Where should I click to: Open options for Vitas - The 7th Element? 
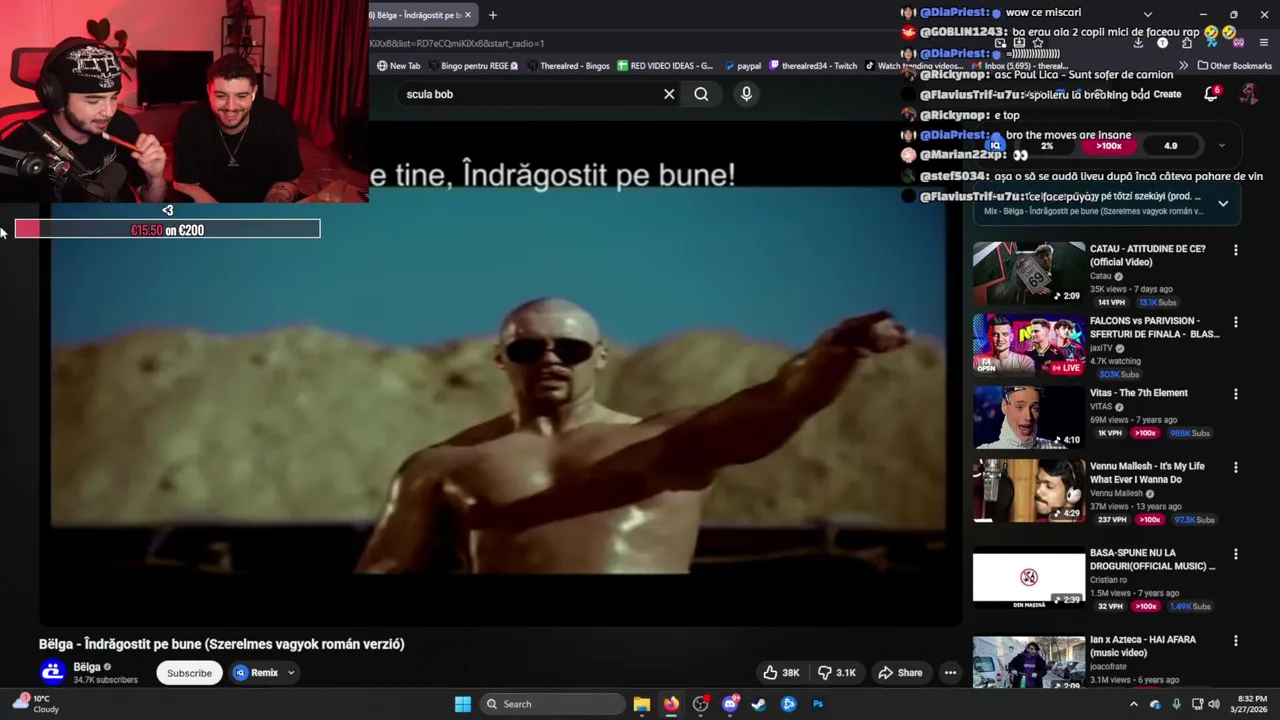click(1236, 394)
